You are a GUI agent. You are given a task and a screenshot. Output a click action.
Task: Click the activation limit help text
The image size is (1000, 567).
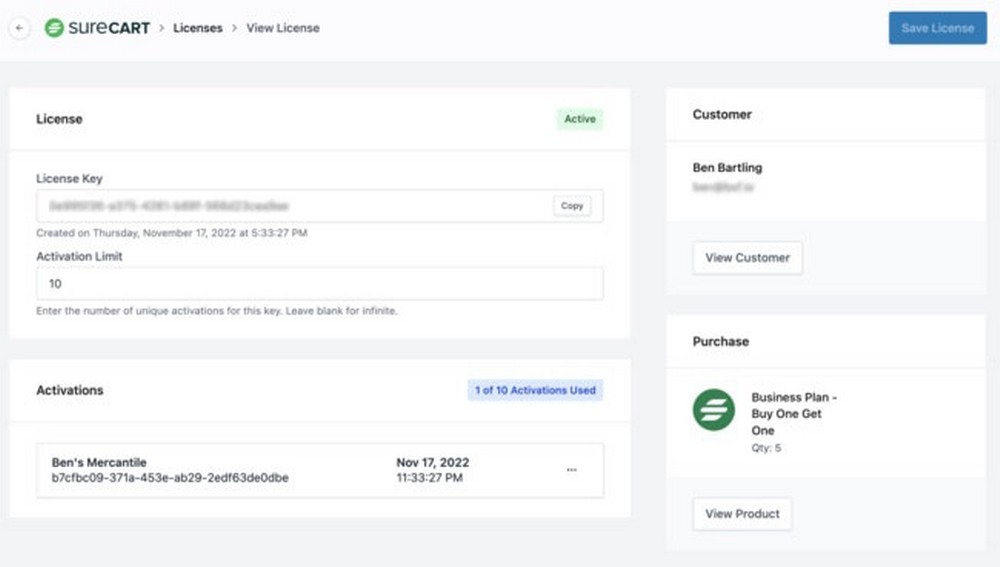217,311
